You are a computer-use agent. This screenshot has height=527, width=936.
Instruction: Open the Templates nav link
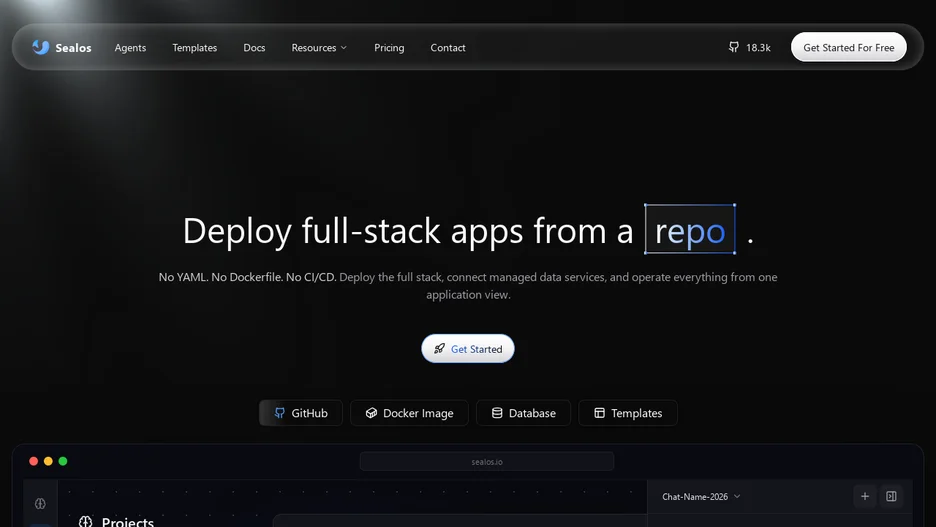(195, 48)
